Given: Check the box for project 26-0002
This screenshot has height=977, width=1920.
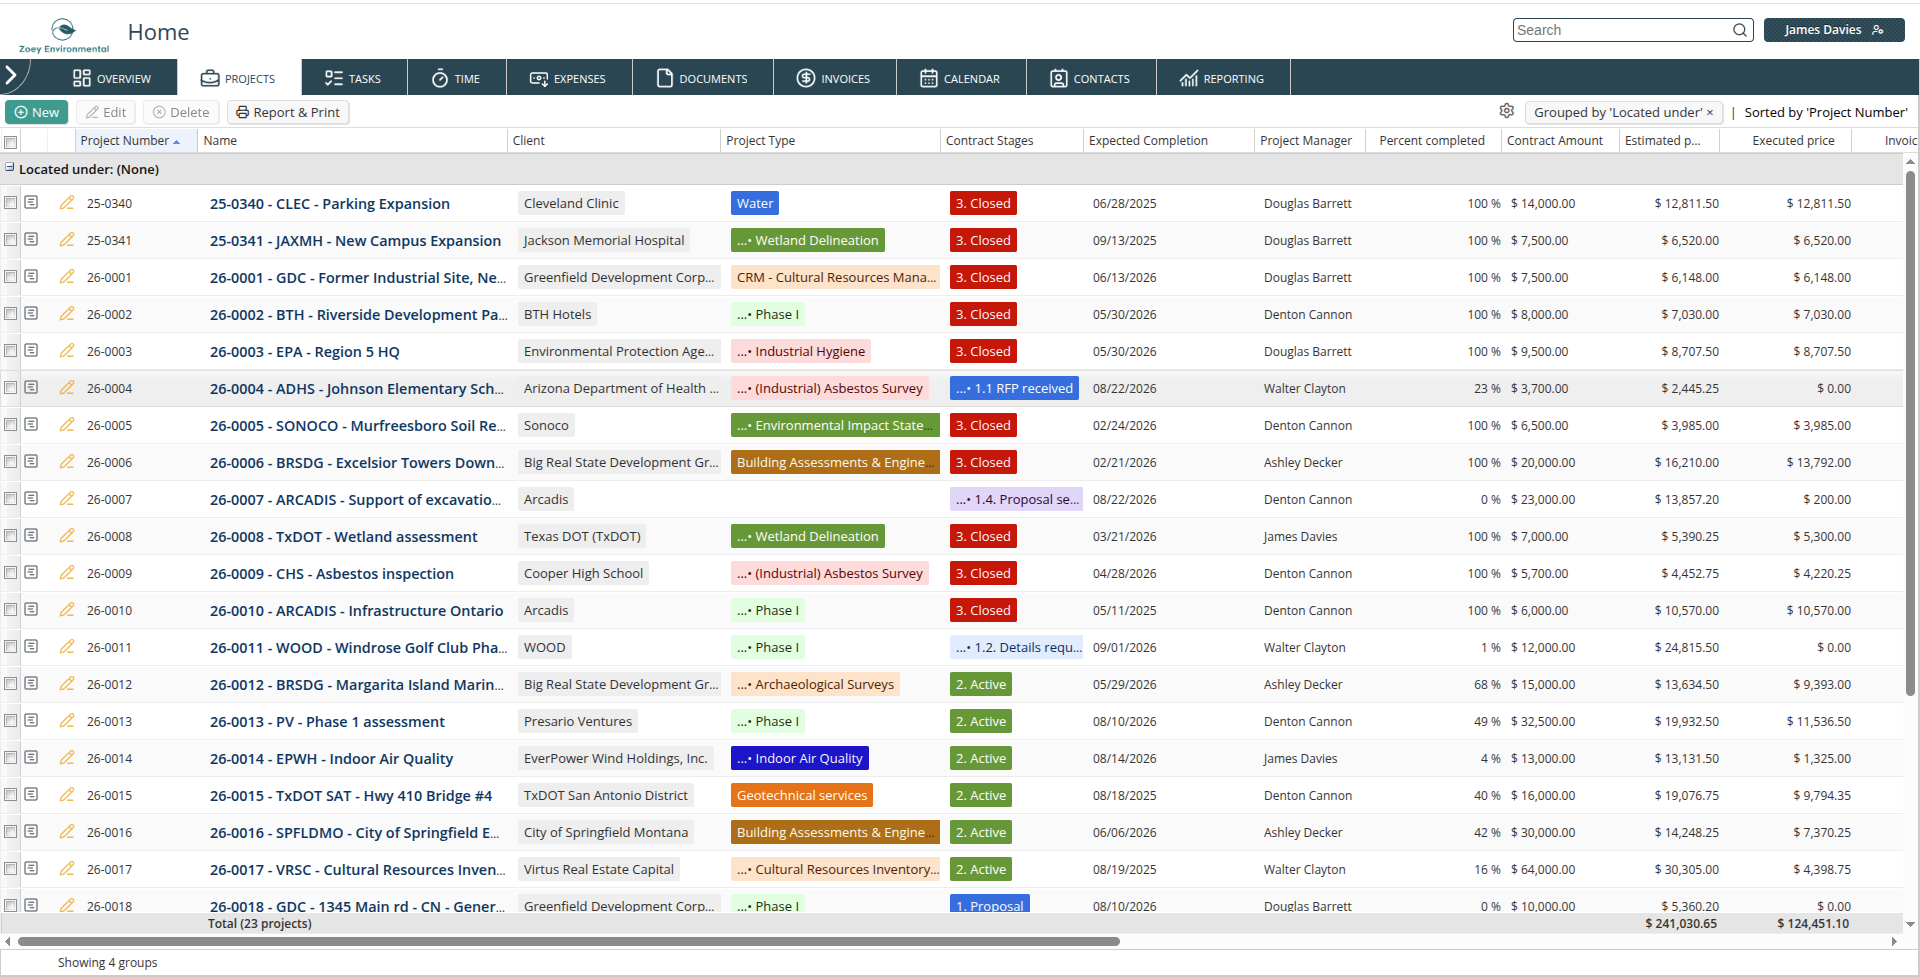Looking at the screenshot, I should click(x=11, y=314).
